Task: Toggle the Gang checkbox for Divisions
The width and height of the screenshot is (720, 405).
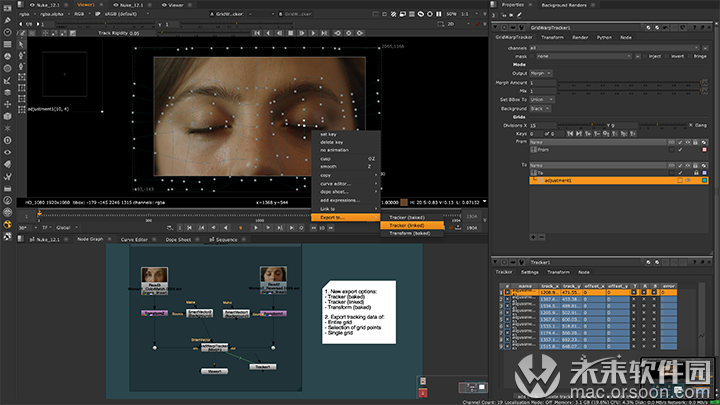Action: (x=691, y=125)
